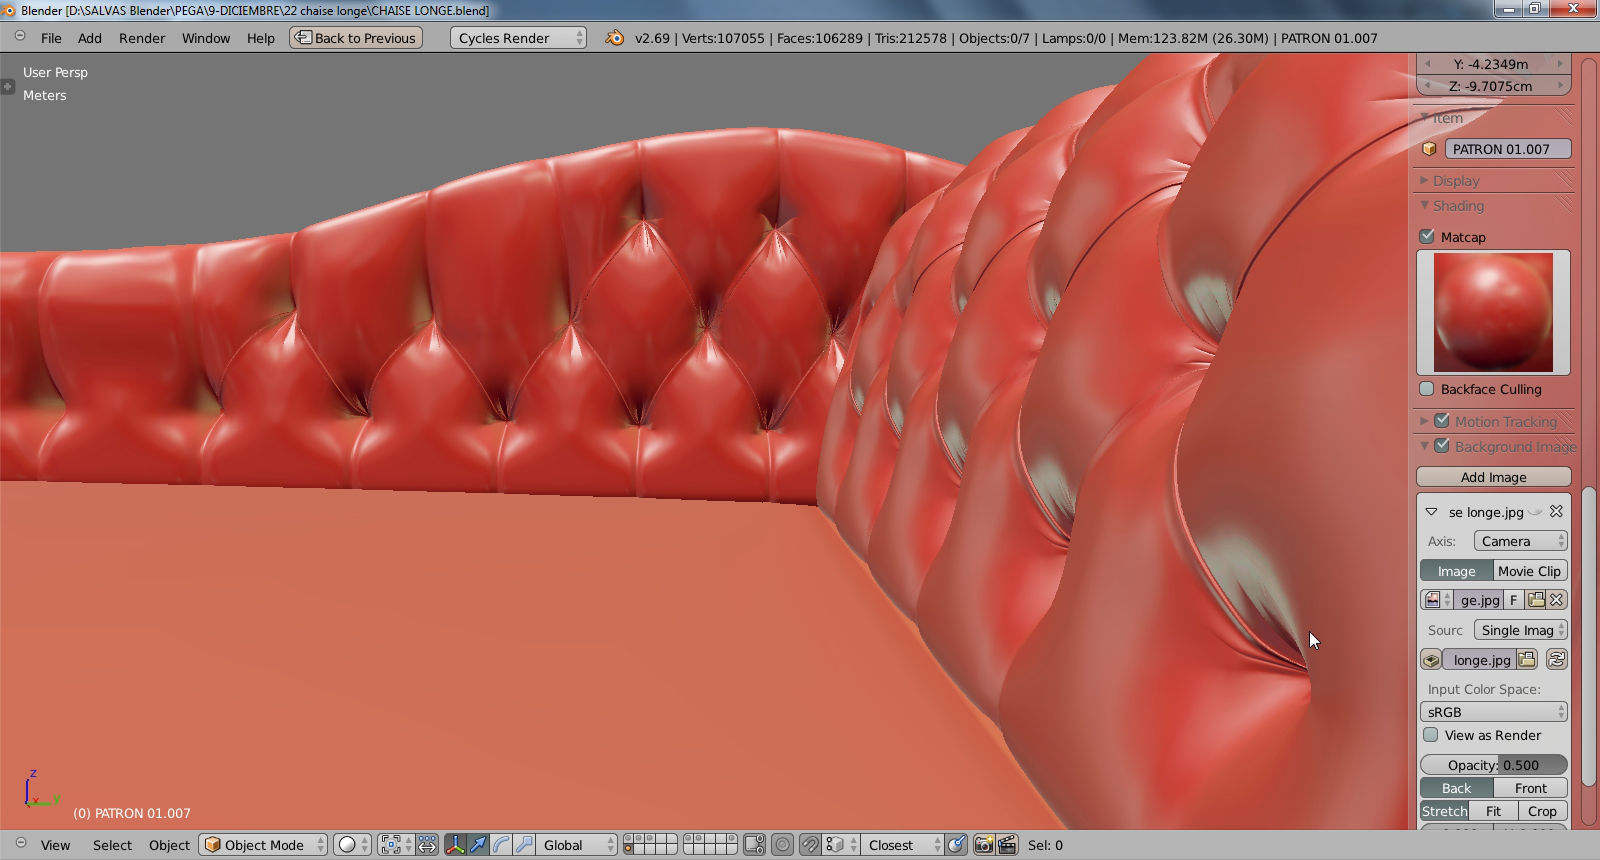
Task: Select the rotate manipulator icon
Action: pos(501,845)
